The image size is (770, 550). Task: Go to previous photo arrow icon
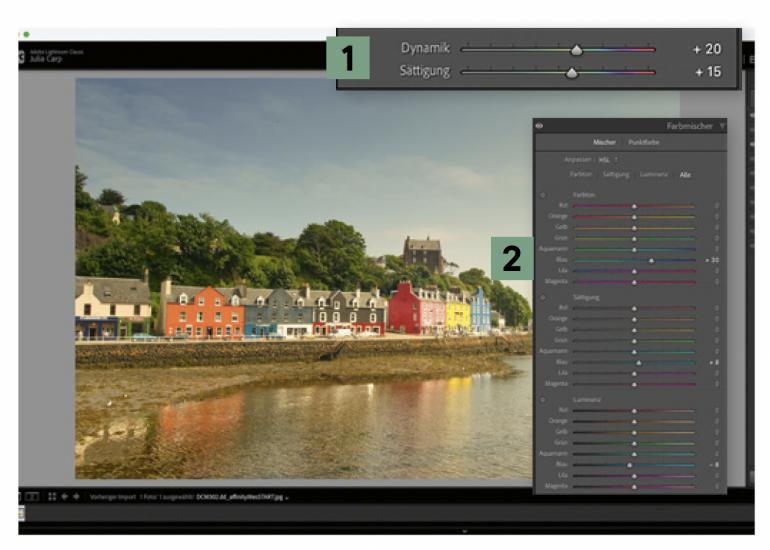[x=64, y=497]
